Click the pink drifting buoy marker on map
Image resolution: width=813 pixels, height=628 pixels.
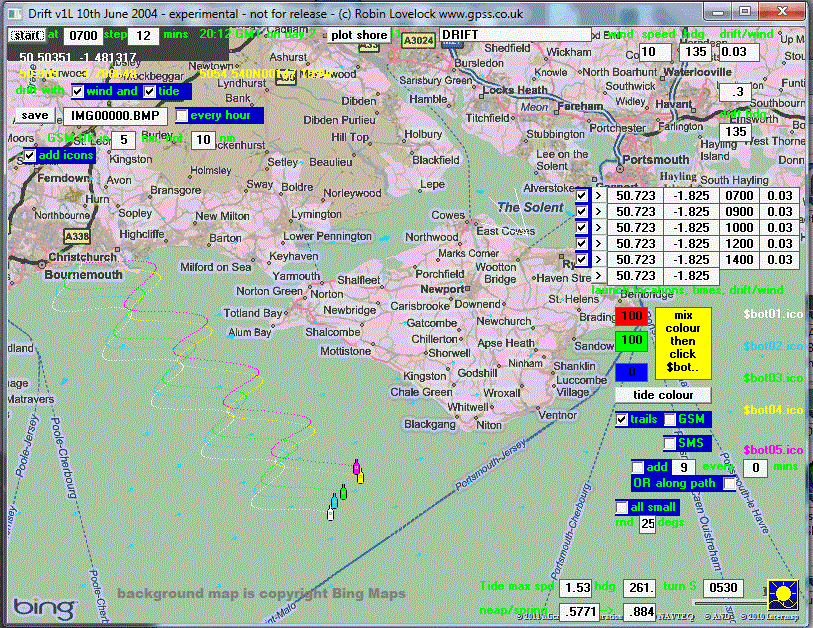pos(356,467)
